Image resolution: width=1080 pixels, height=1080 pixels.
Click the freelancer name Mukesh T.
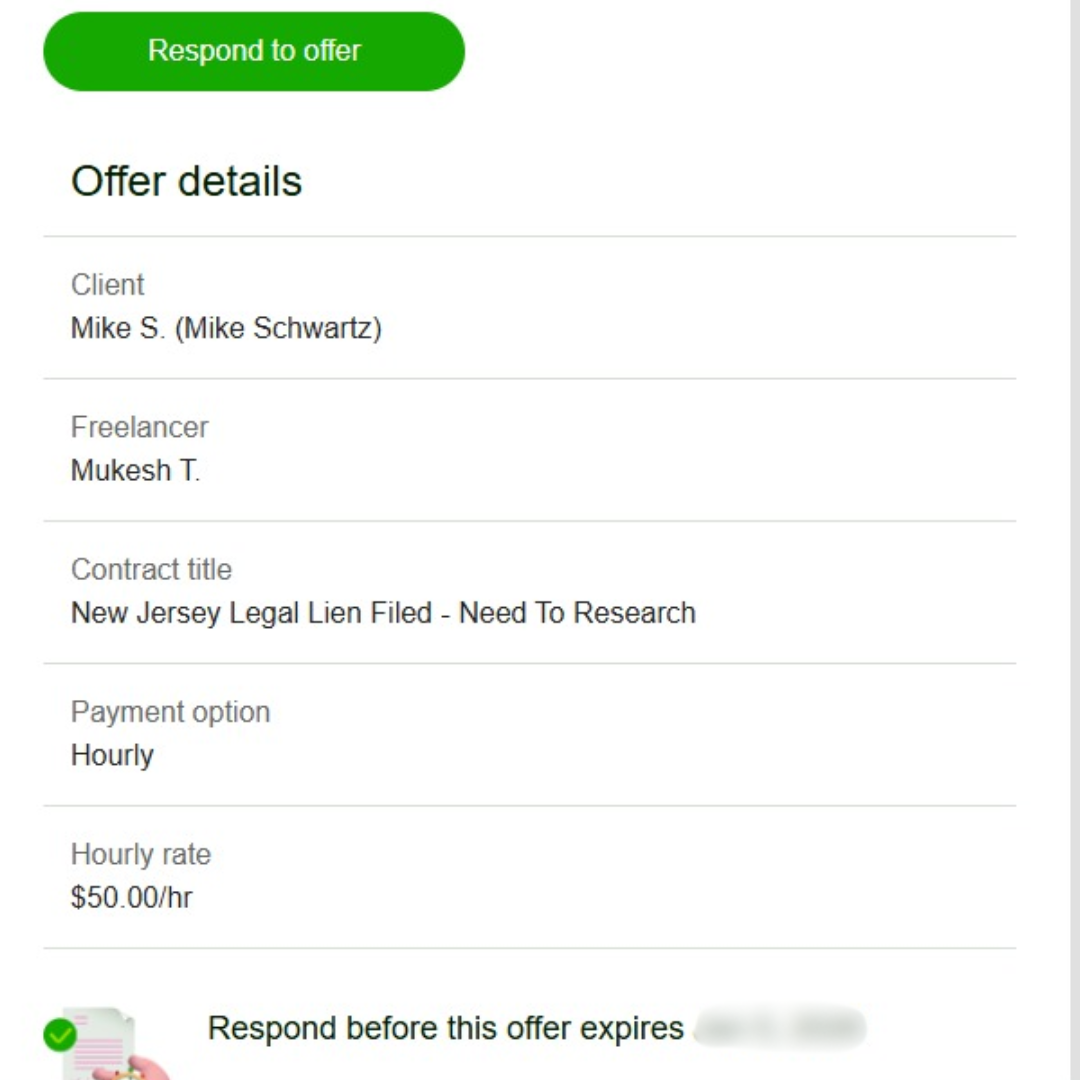point(135,470)
